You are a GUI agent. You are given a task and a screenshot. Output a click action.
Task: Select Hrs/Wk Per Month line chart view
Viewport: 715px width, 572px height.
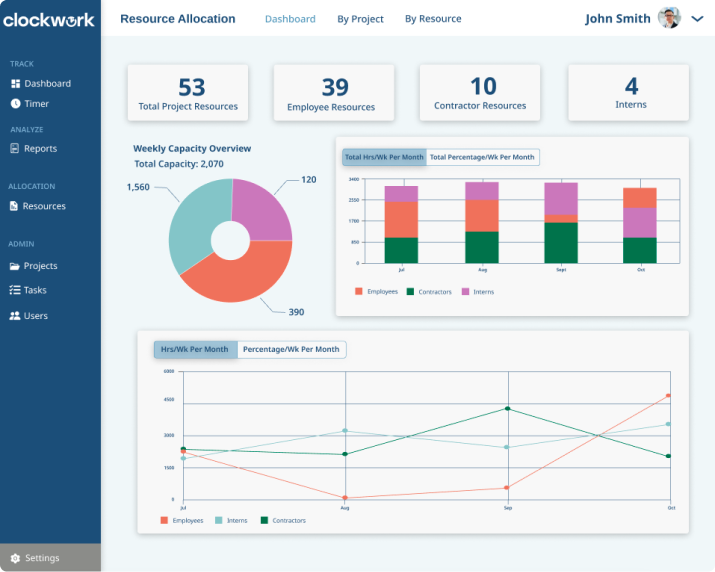pyautogui.click(x=195, y=349)
